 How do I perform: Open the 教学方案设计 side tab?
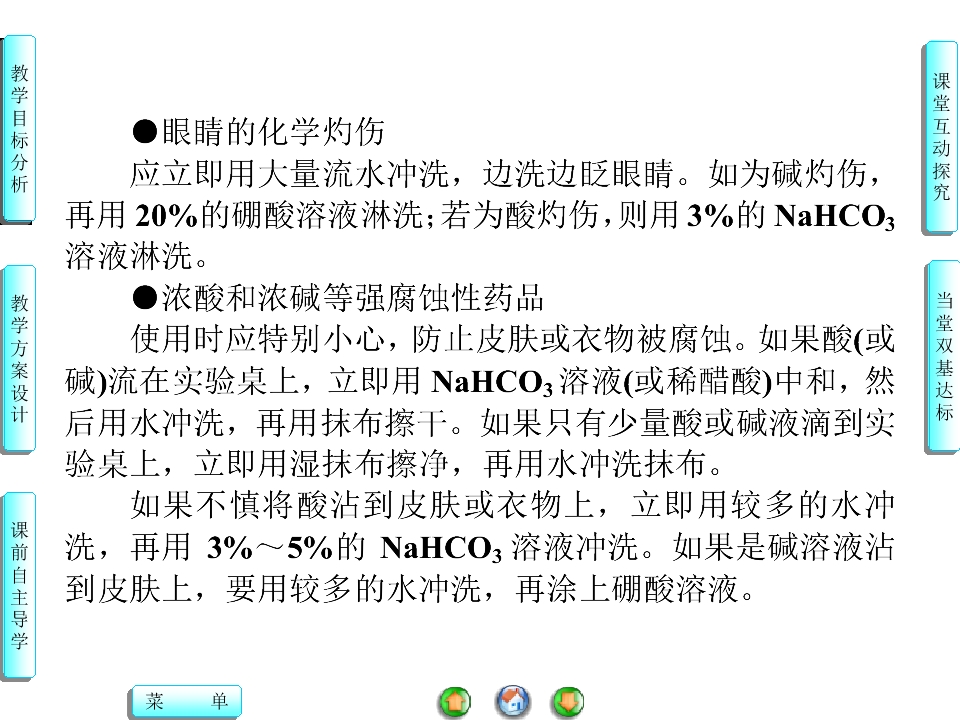[x=19, y=359]
